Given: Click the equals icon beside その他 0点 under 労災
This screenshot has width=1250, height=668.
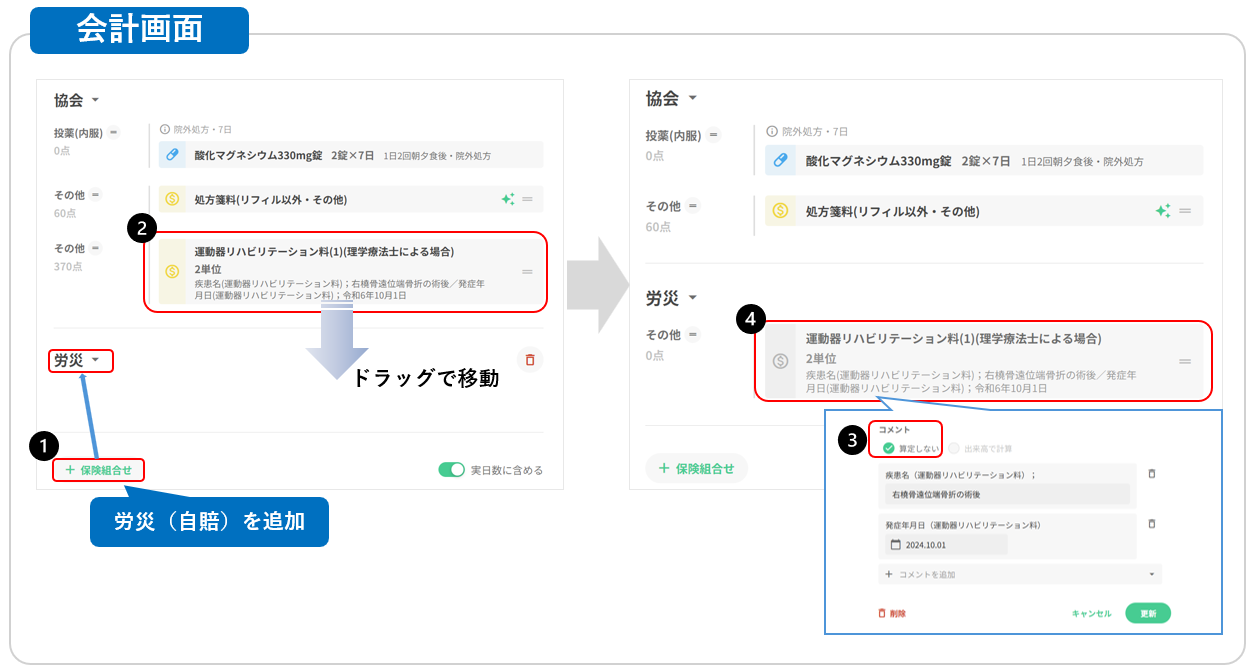Looking at the screenshot, I should 693,335.
